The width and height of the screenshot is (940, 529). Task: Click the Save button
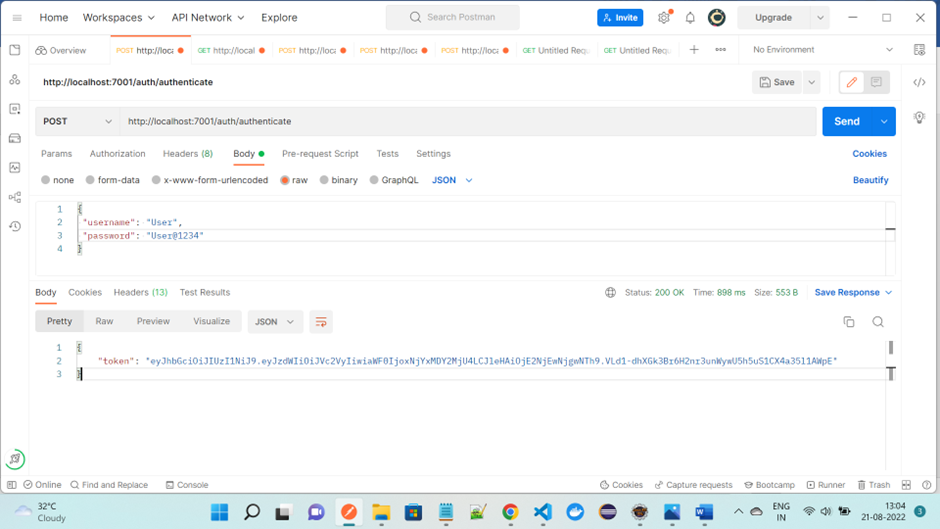[777, 82]
